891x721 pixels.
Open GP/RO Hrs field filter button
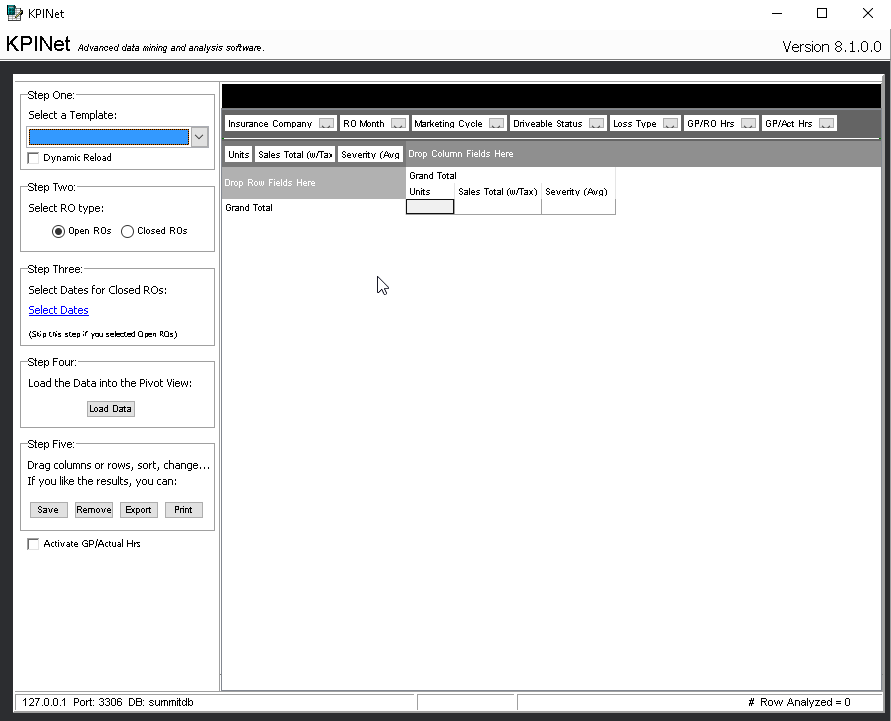click(x=748, y=124)
